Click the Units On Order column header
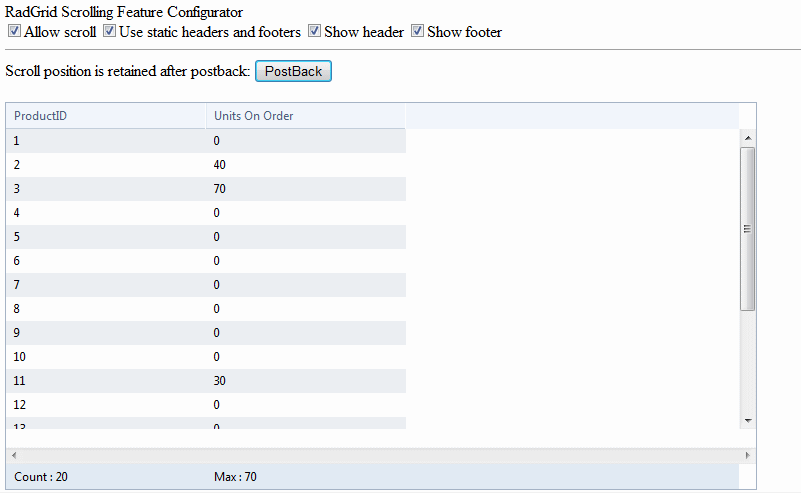The image size is (801, 493). point(254,116)
